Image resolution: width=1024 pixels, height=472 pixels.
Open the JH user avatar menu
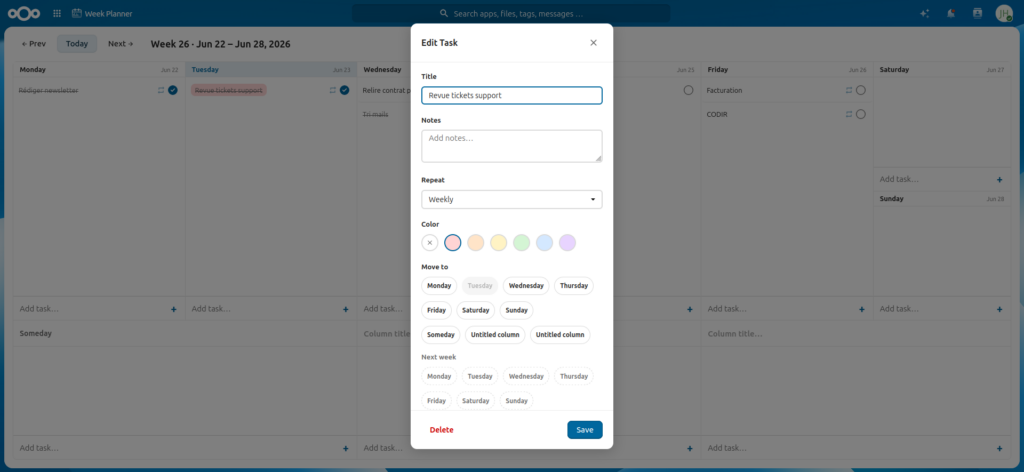point(1004,13)
